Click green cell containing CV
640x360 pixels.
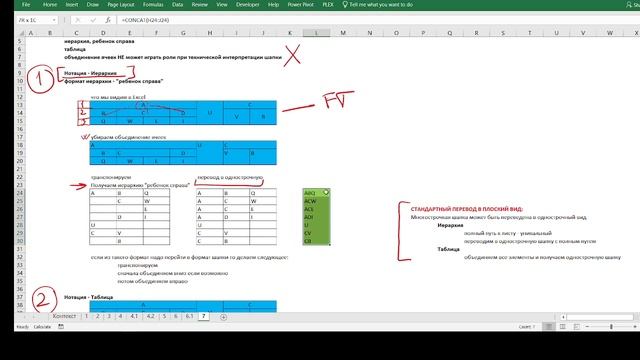click(x=316, y=233)
